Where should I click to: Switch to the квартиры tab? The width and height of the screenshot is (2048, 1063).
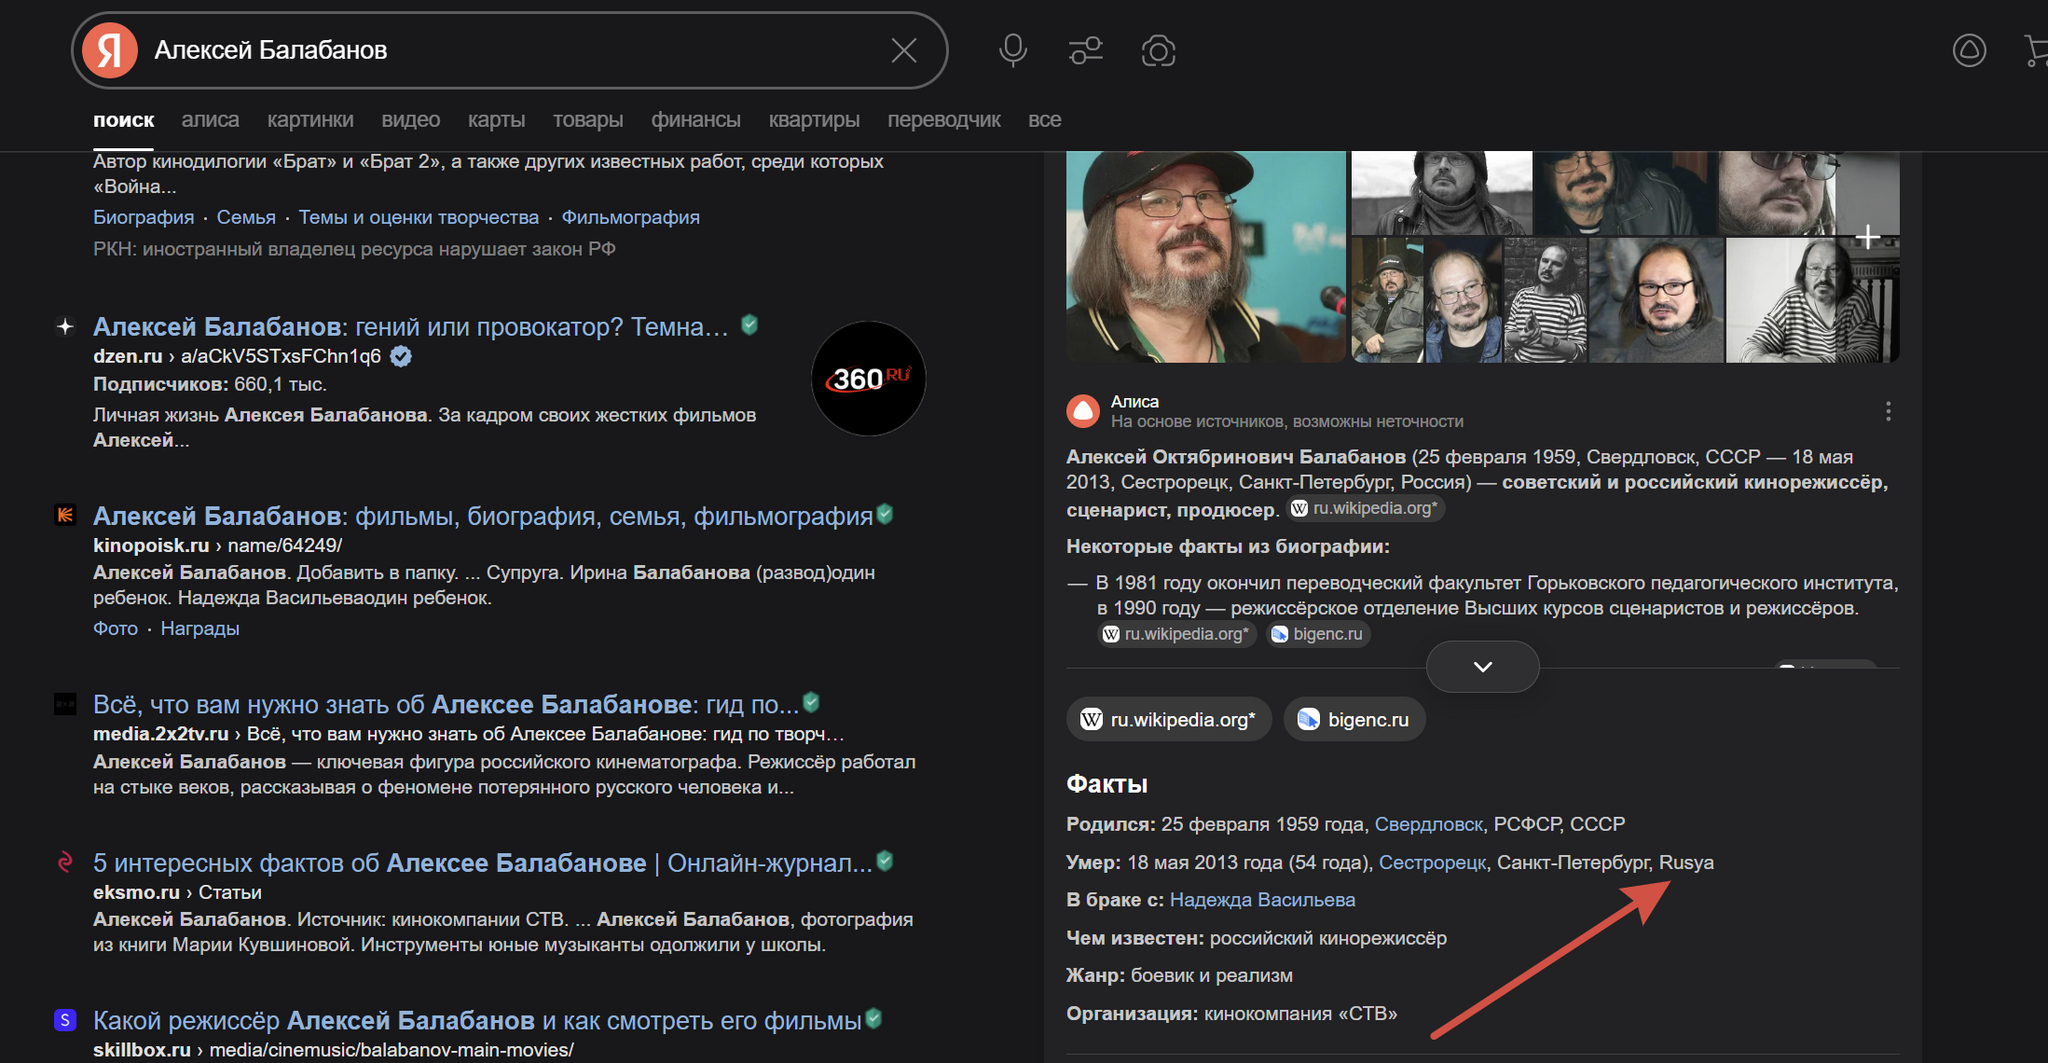pyautogui.click(x=814, y=120)
